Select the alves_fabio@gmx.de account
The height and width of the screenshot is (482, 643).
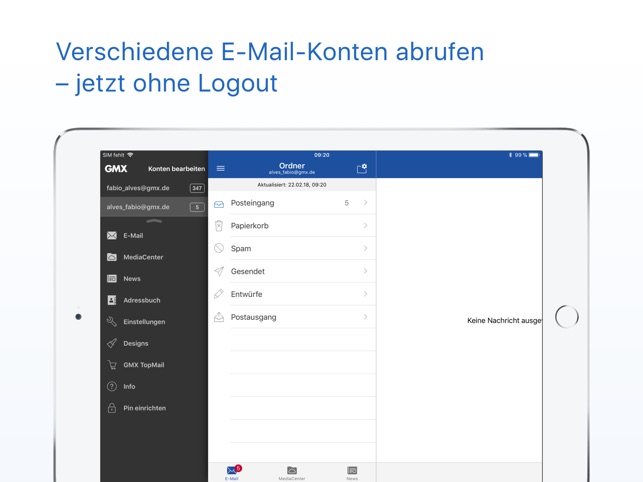click(x=154, y=207)
